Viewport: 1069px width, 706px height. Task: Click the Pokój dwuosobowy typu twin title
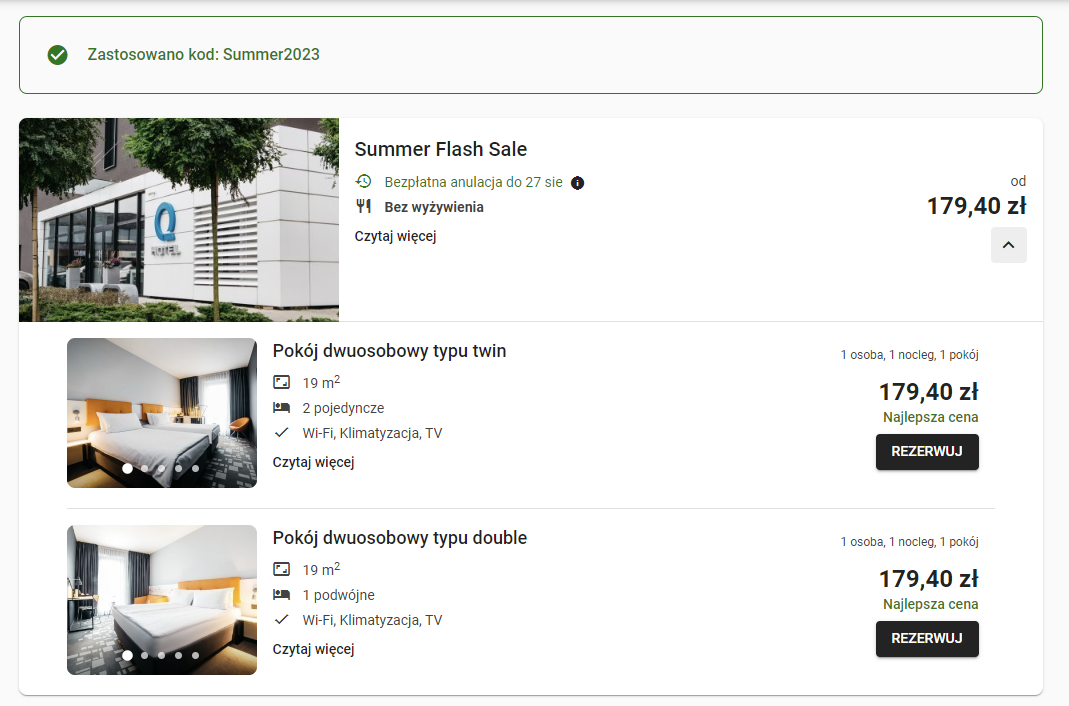click(x=389, y=351)
